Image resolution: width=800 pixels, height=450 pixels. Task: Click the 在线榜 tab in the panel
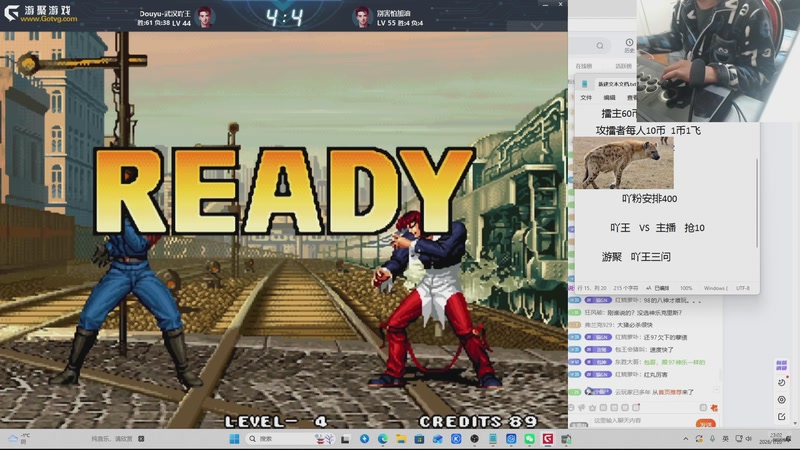(584, 66)
